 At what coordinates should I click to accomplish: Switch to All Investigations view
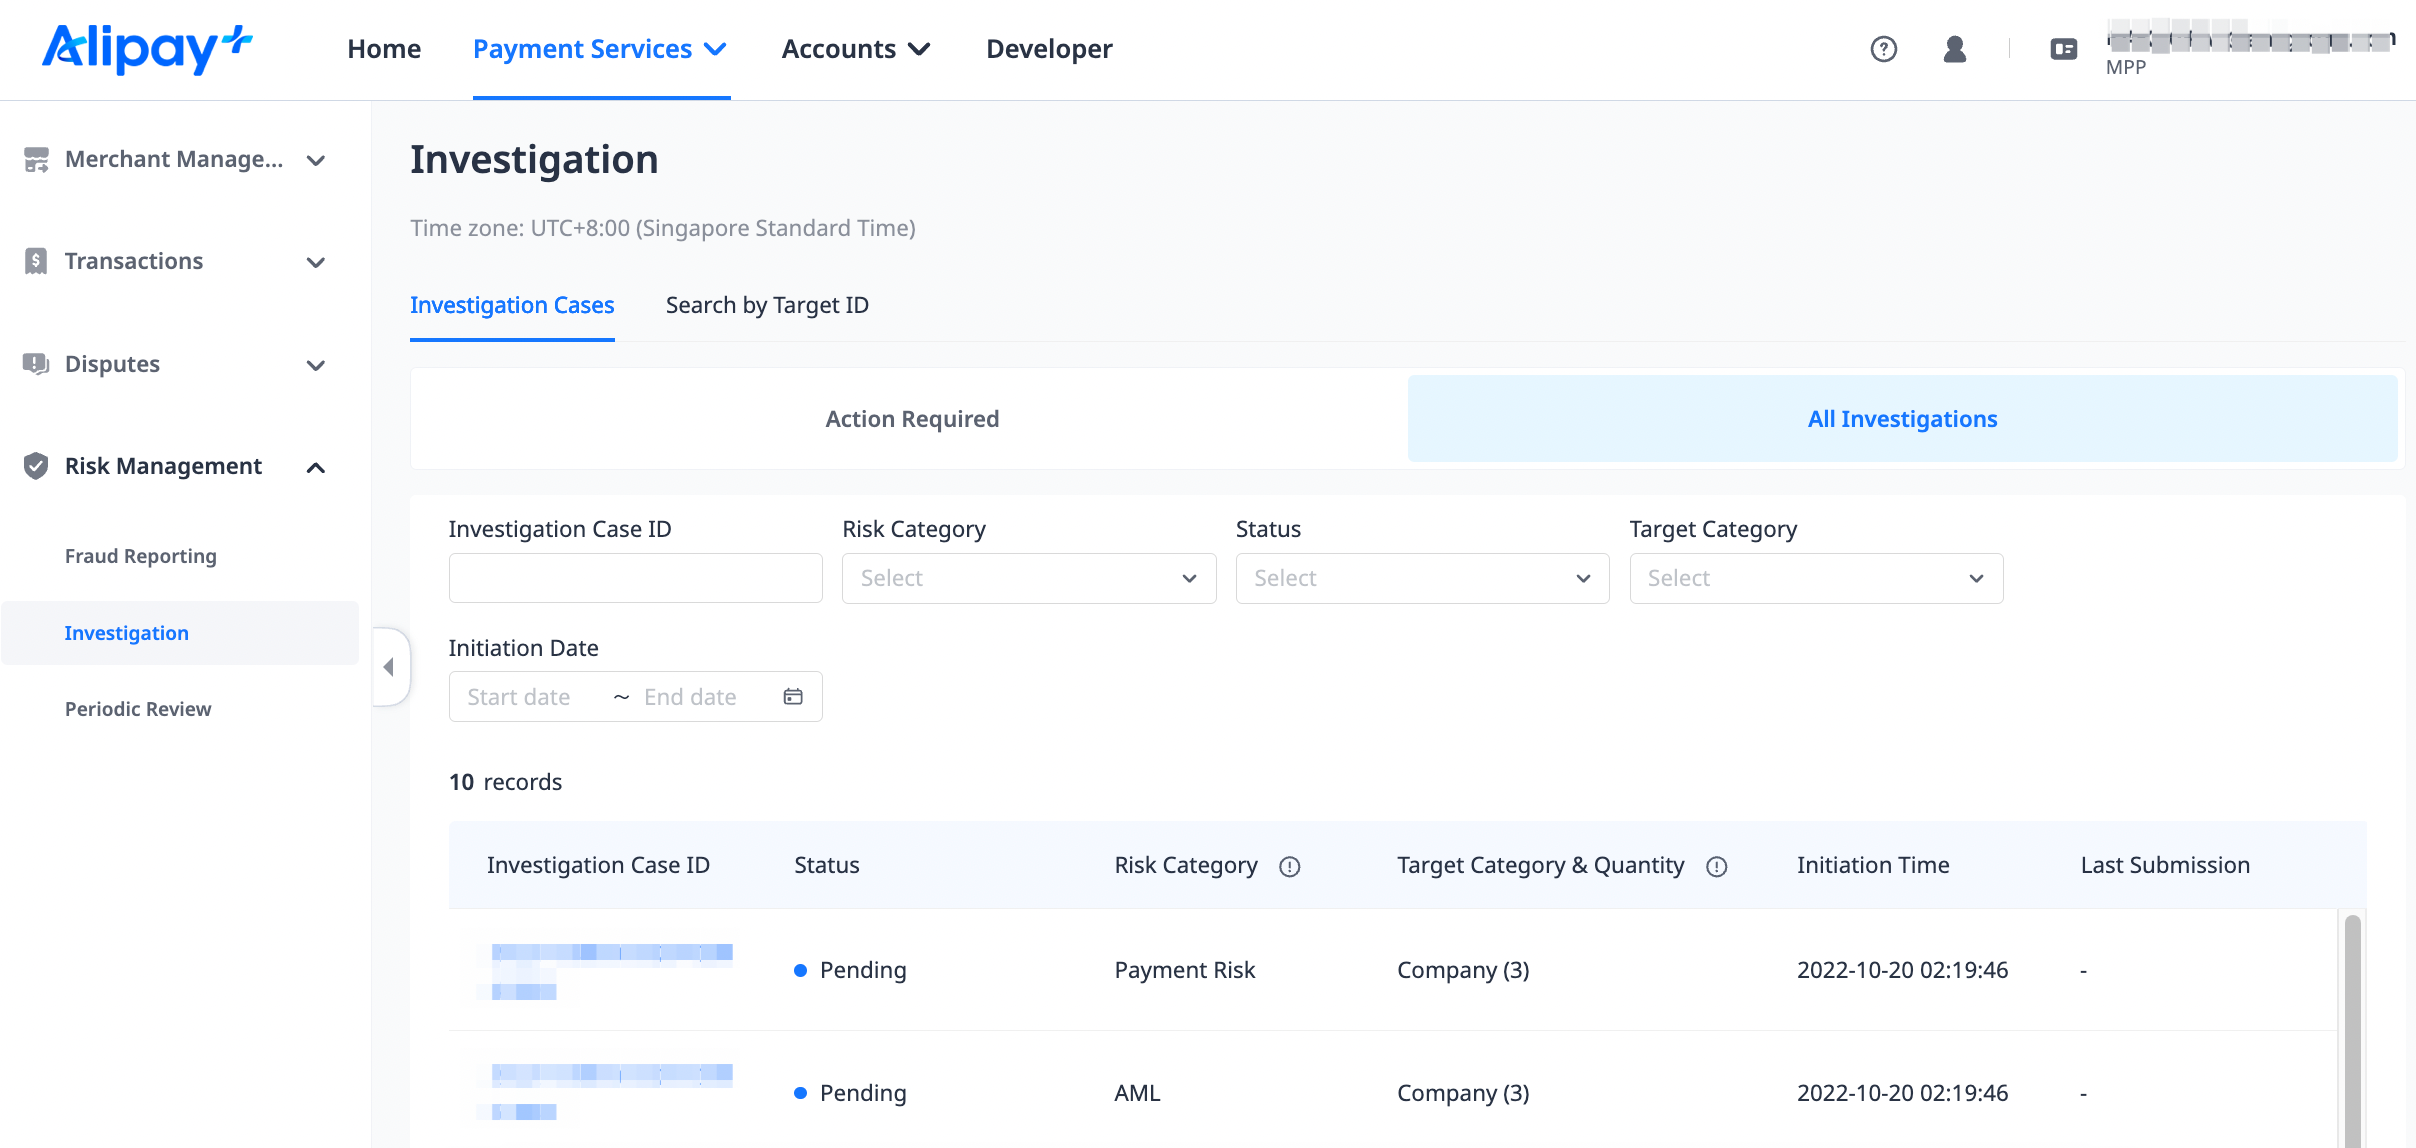coord(1901,419)
